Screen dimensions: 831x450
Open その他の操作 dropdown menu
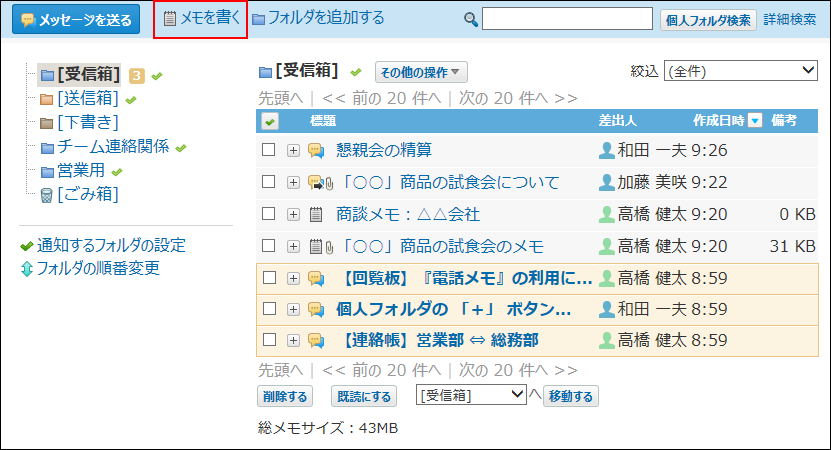click(421, 72)
